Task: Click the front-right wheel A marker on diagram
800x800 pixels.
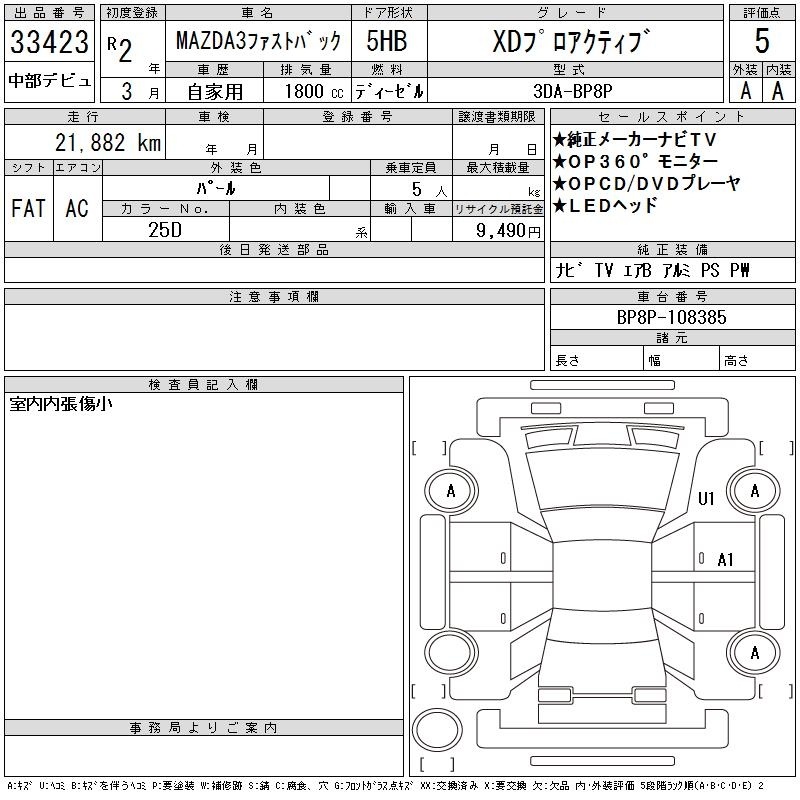Action: [x=754, y=491]
